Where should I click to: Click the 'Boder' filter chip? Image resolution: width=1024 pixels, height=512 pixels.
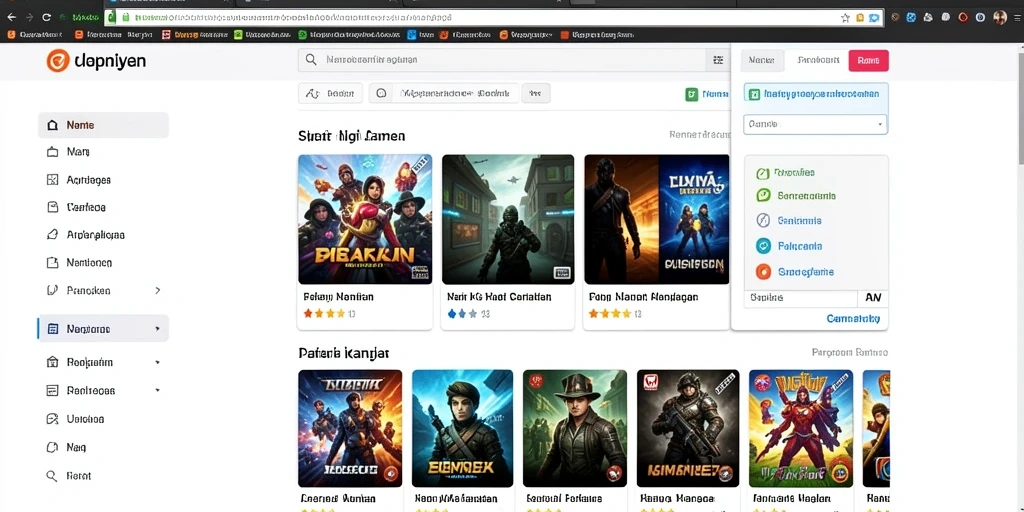(x=330, y=93)
